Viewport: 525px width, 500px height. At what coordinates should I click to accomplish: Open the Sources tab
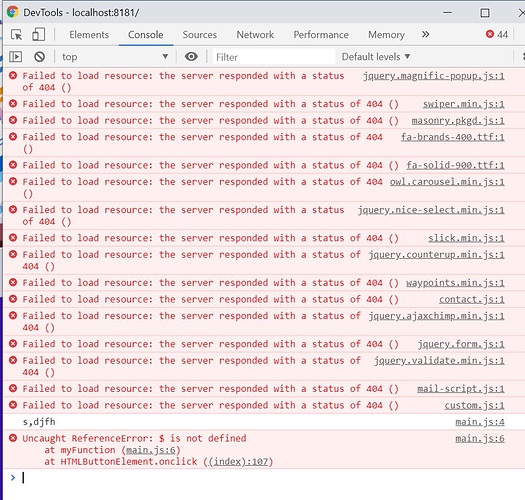click(x=200, y=34)
